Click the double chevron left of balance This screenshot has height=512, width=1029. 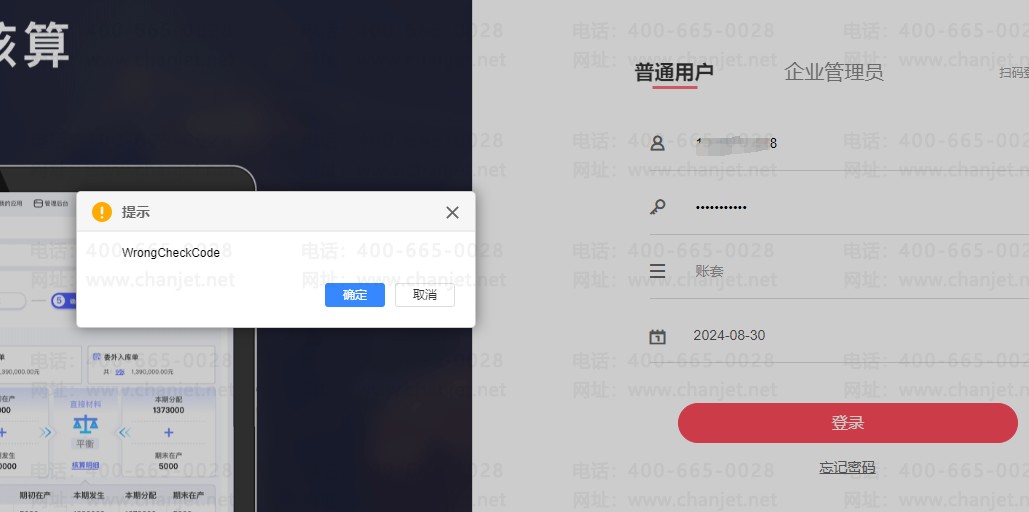click(x=45, y=433)
